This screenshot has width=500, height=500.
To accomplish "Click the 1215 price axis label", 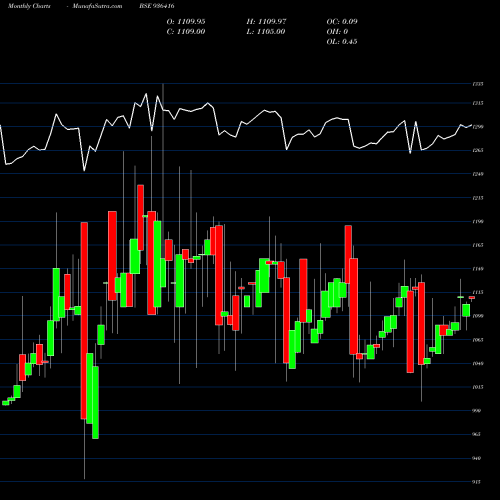I will [x=478, y=198].
